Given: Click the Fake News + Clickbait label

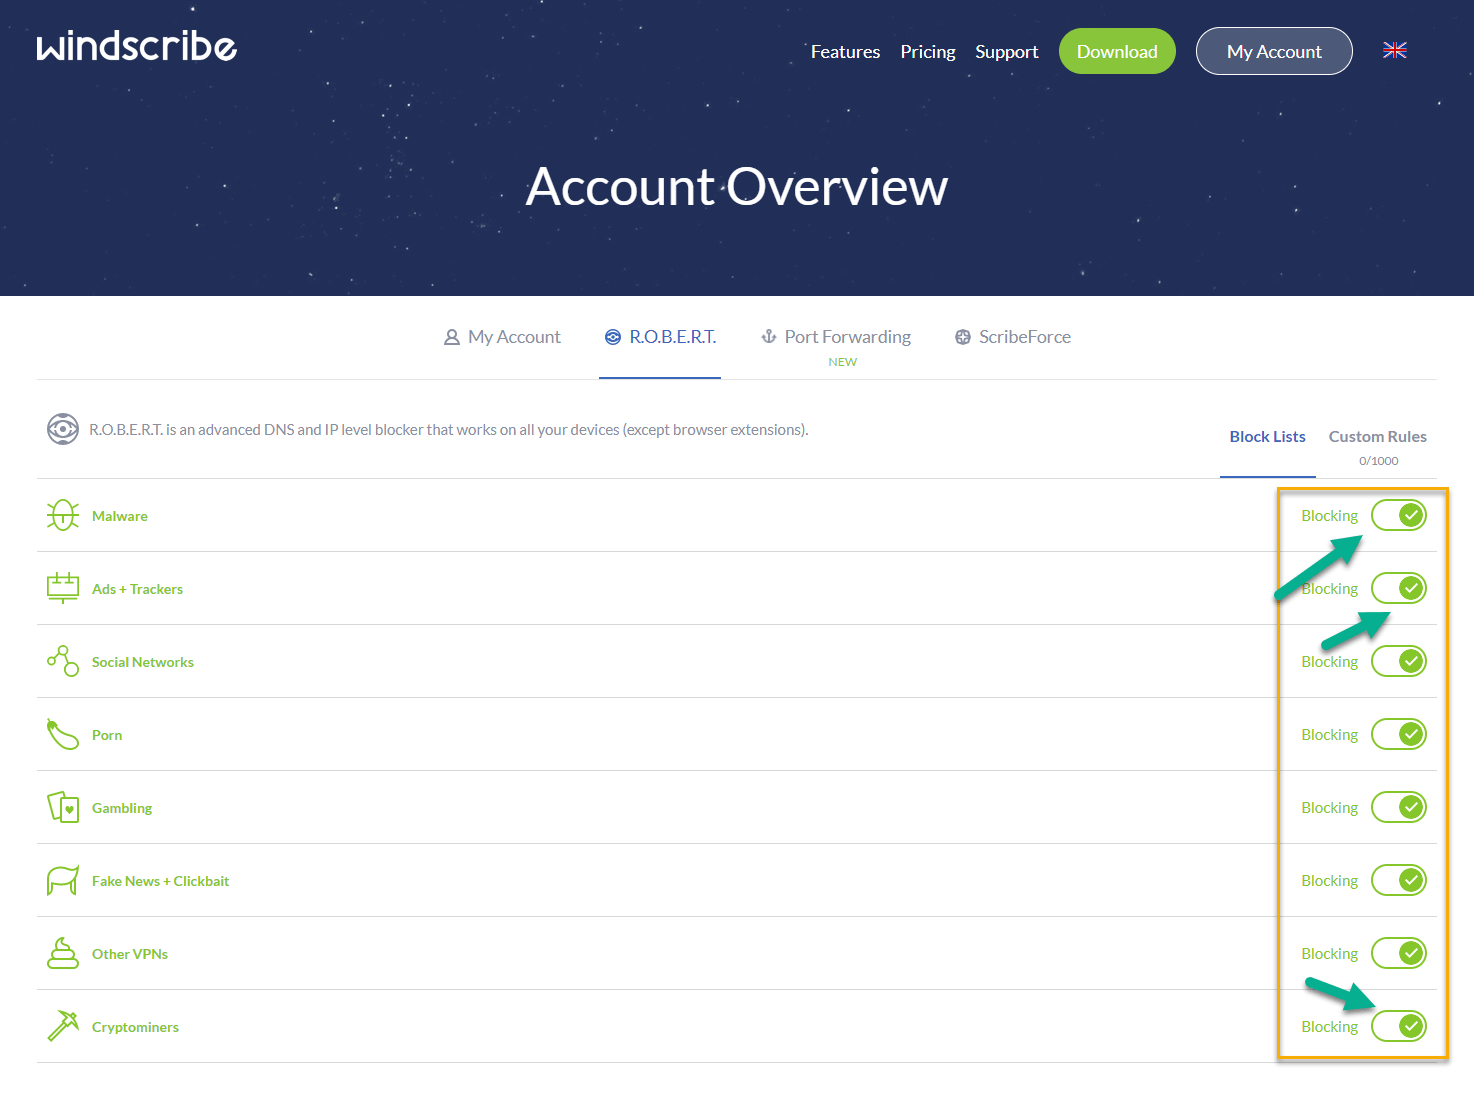Looking at the screenshot, I should 160,881.
